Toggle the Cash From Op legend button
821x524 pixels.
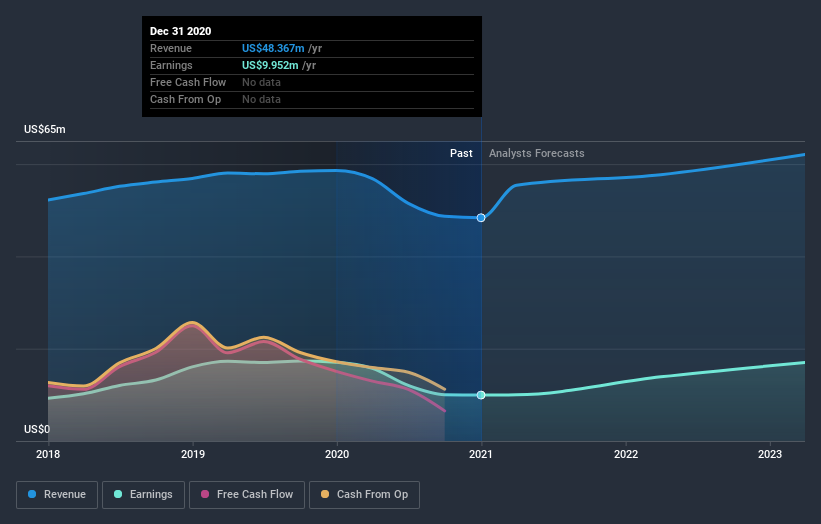(x=364, y=495)
